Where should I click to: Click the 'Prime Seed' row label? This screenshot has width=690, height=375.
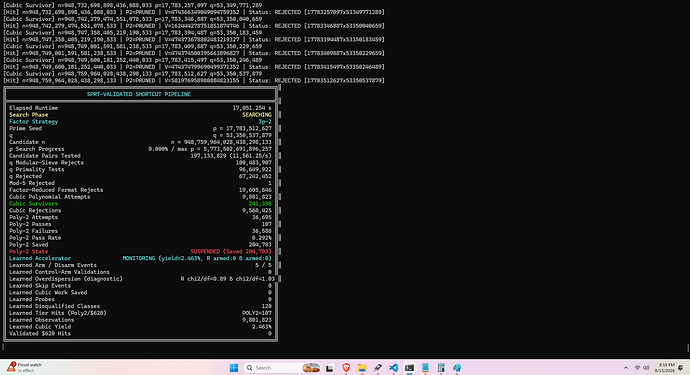(26, 129)
